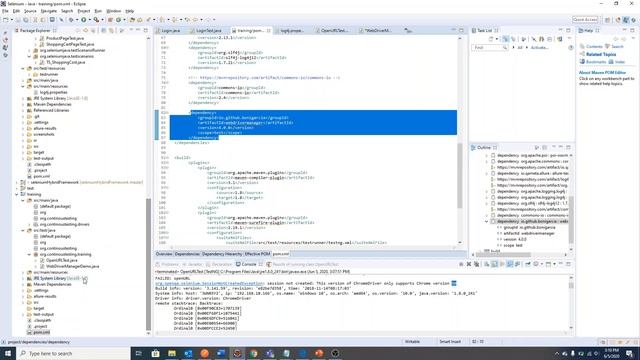Click in the Quick Access field
Image resolution: width=640 pixels, height=360 pixels.
point(585,20)
